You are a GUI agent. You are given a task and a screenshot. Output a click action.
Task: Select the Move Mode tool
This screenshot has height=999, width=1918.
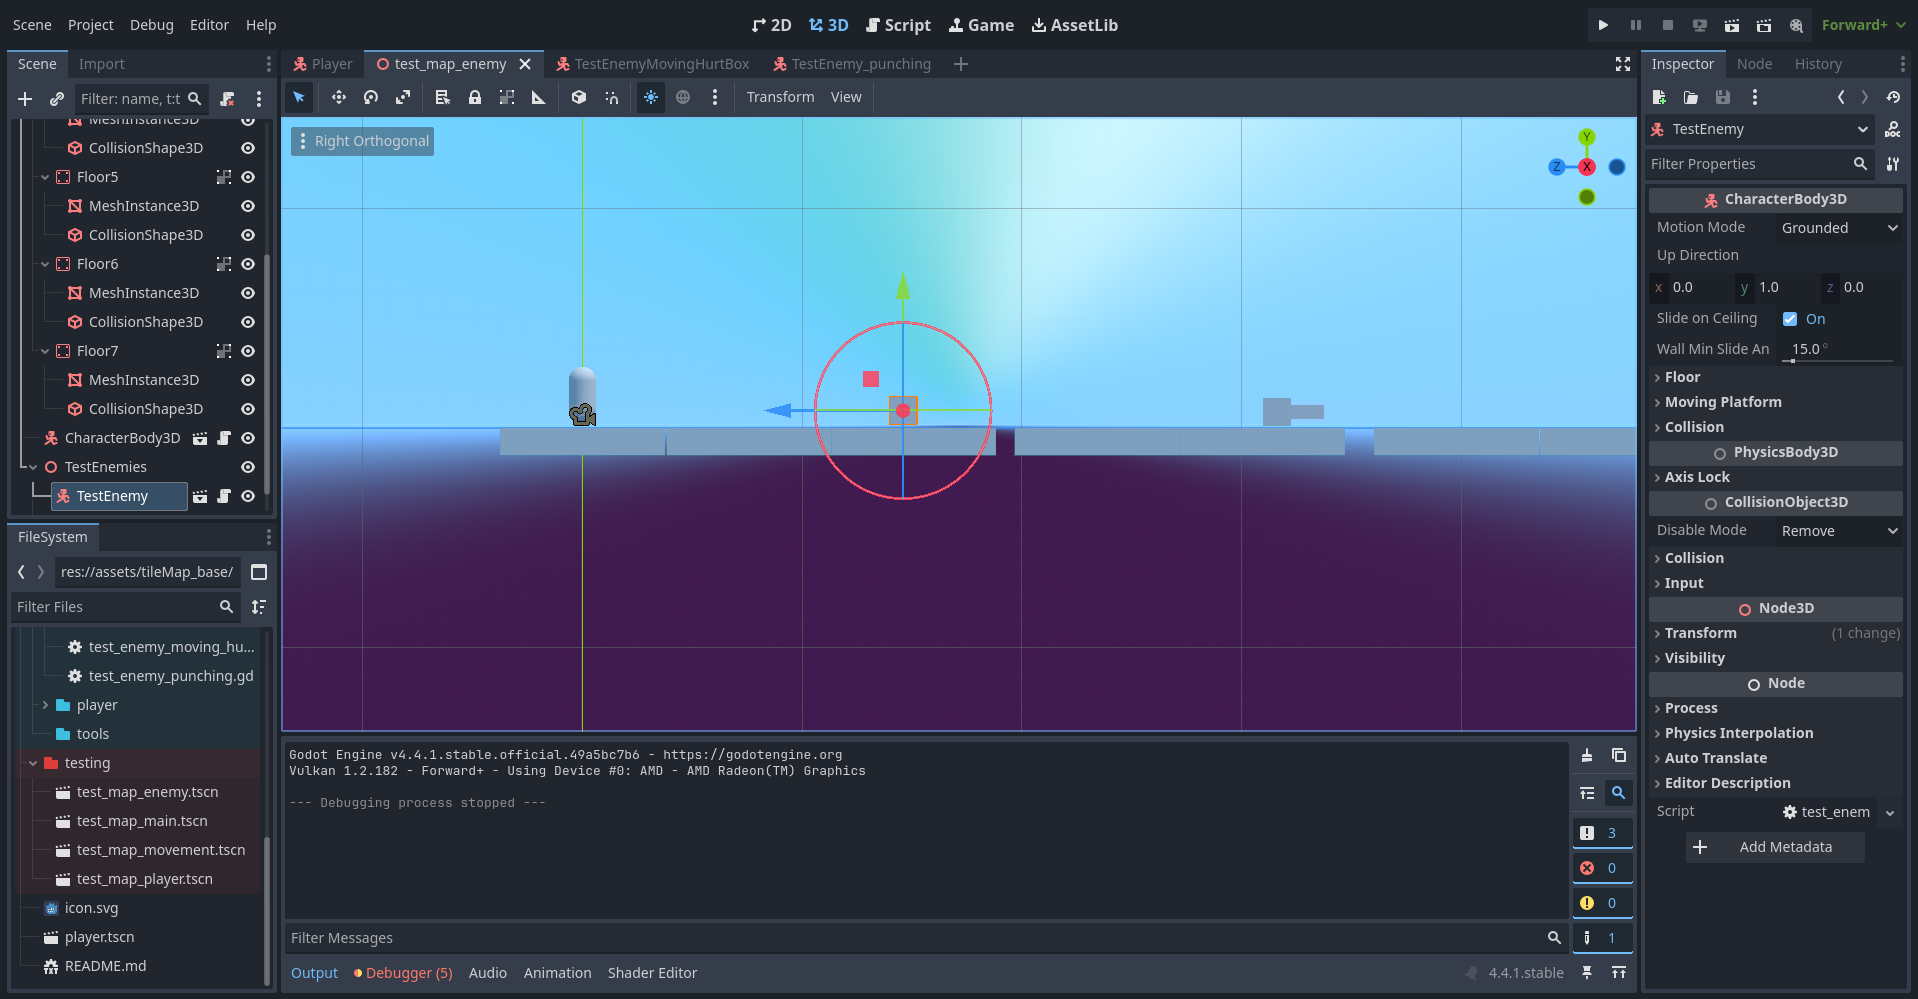[339, 97]
